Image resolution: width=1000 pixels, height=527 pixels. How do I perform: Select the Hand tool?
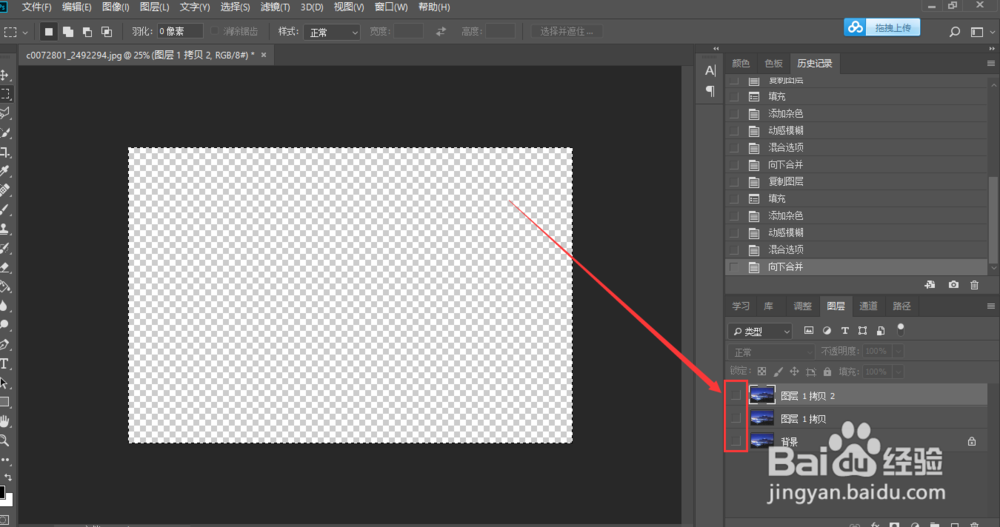click(x=4, y=421)
